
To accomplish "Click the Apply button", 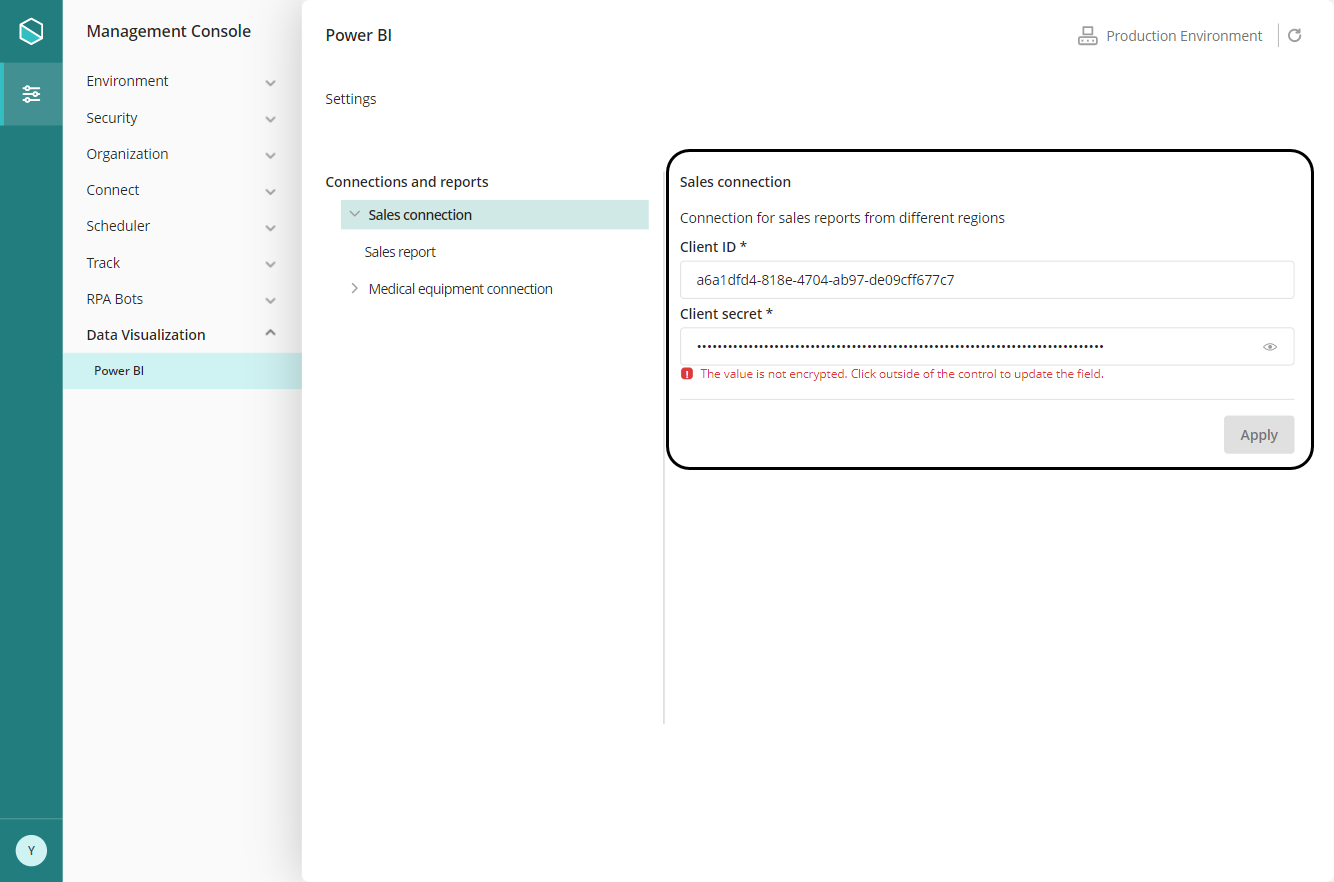I will (x=1259, y=435).
